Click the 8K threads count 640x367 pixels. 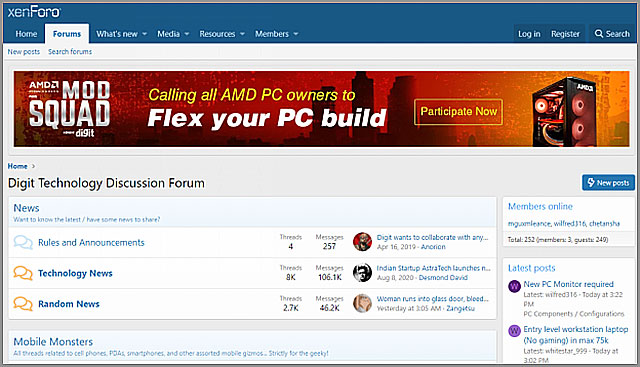291,277
